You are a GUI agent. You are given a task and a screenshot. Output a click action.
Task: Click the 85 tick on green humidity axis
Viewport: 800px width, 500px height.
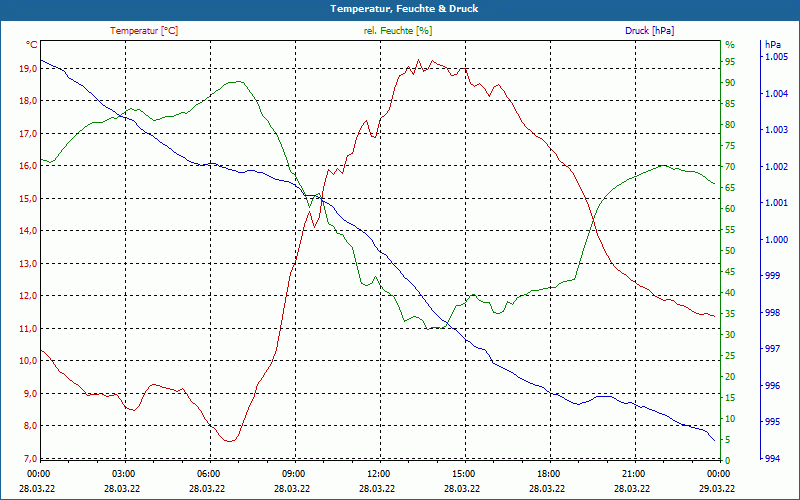pos(730,104)
